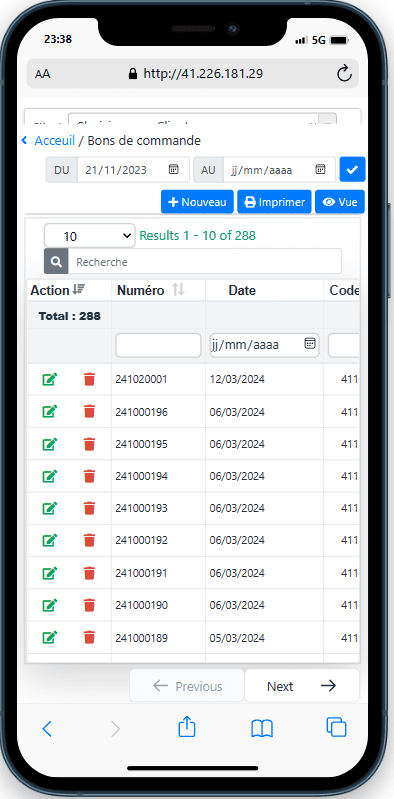This screenshot has height=799, width=394.
Task: Click the Date column filter field
Action: [x=265, y=345]
